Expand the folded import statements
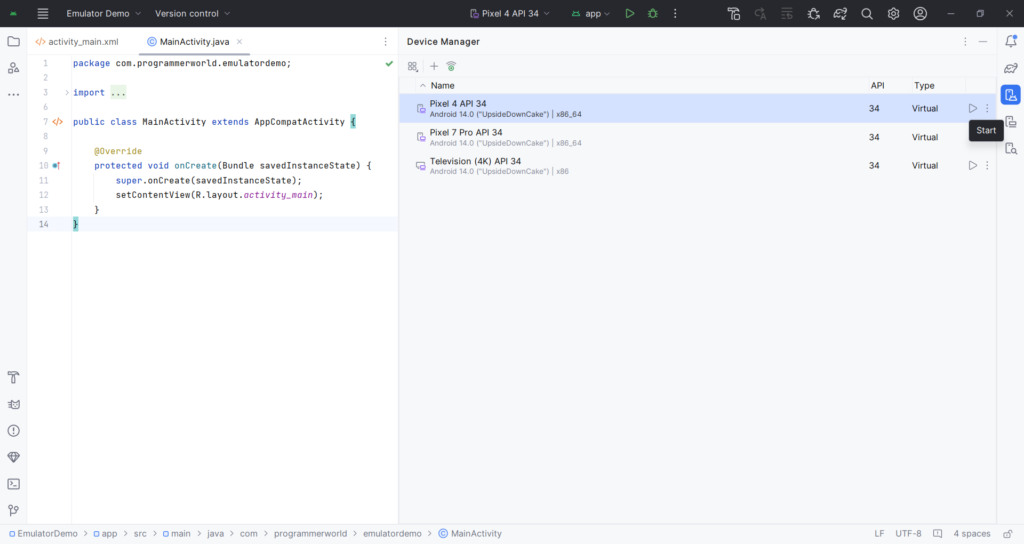The height and width of the screenshot is (544, 1024). click(x=67, y=93)
